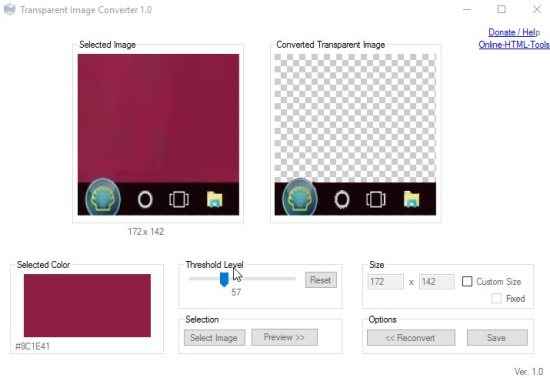Click the shell icon in converted image
550x378 pixels.
tap(300, 197)
